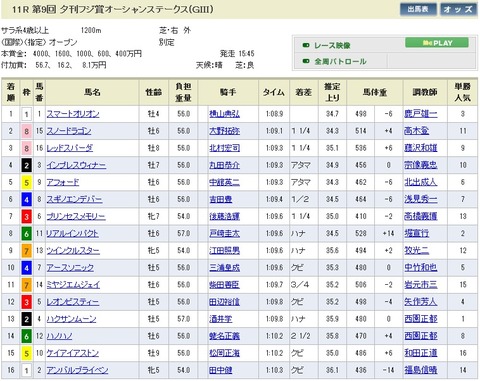Open horse ツインクルスター
The image size is (480, 381).
(73, 251)
